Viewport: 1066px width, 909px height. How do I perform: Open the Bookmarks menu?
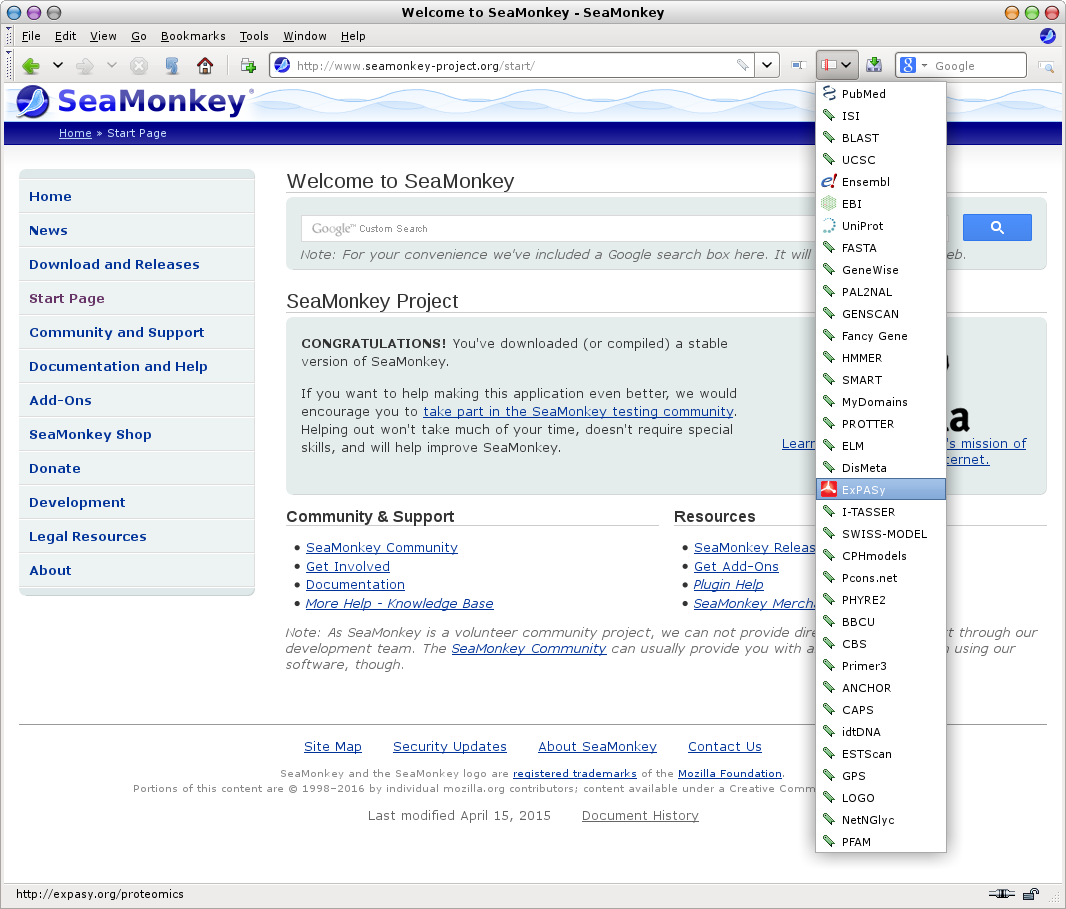(193, 36)
